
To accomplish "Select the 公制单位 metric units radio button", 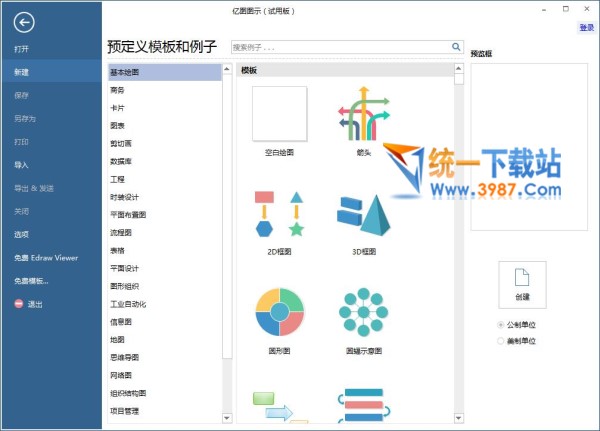I will 501,325.
